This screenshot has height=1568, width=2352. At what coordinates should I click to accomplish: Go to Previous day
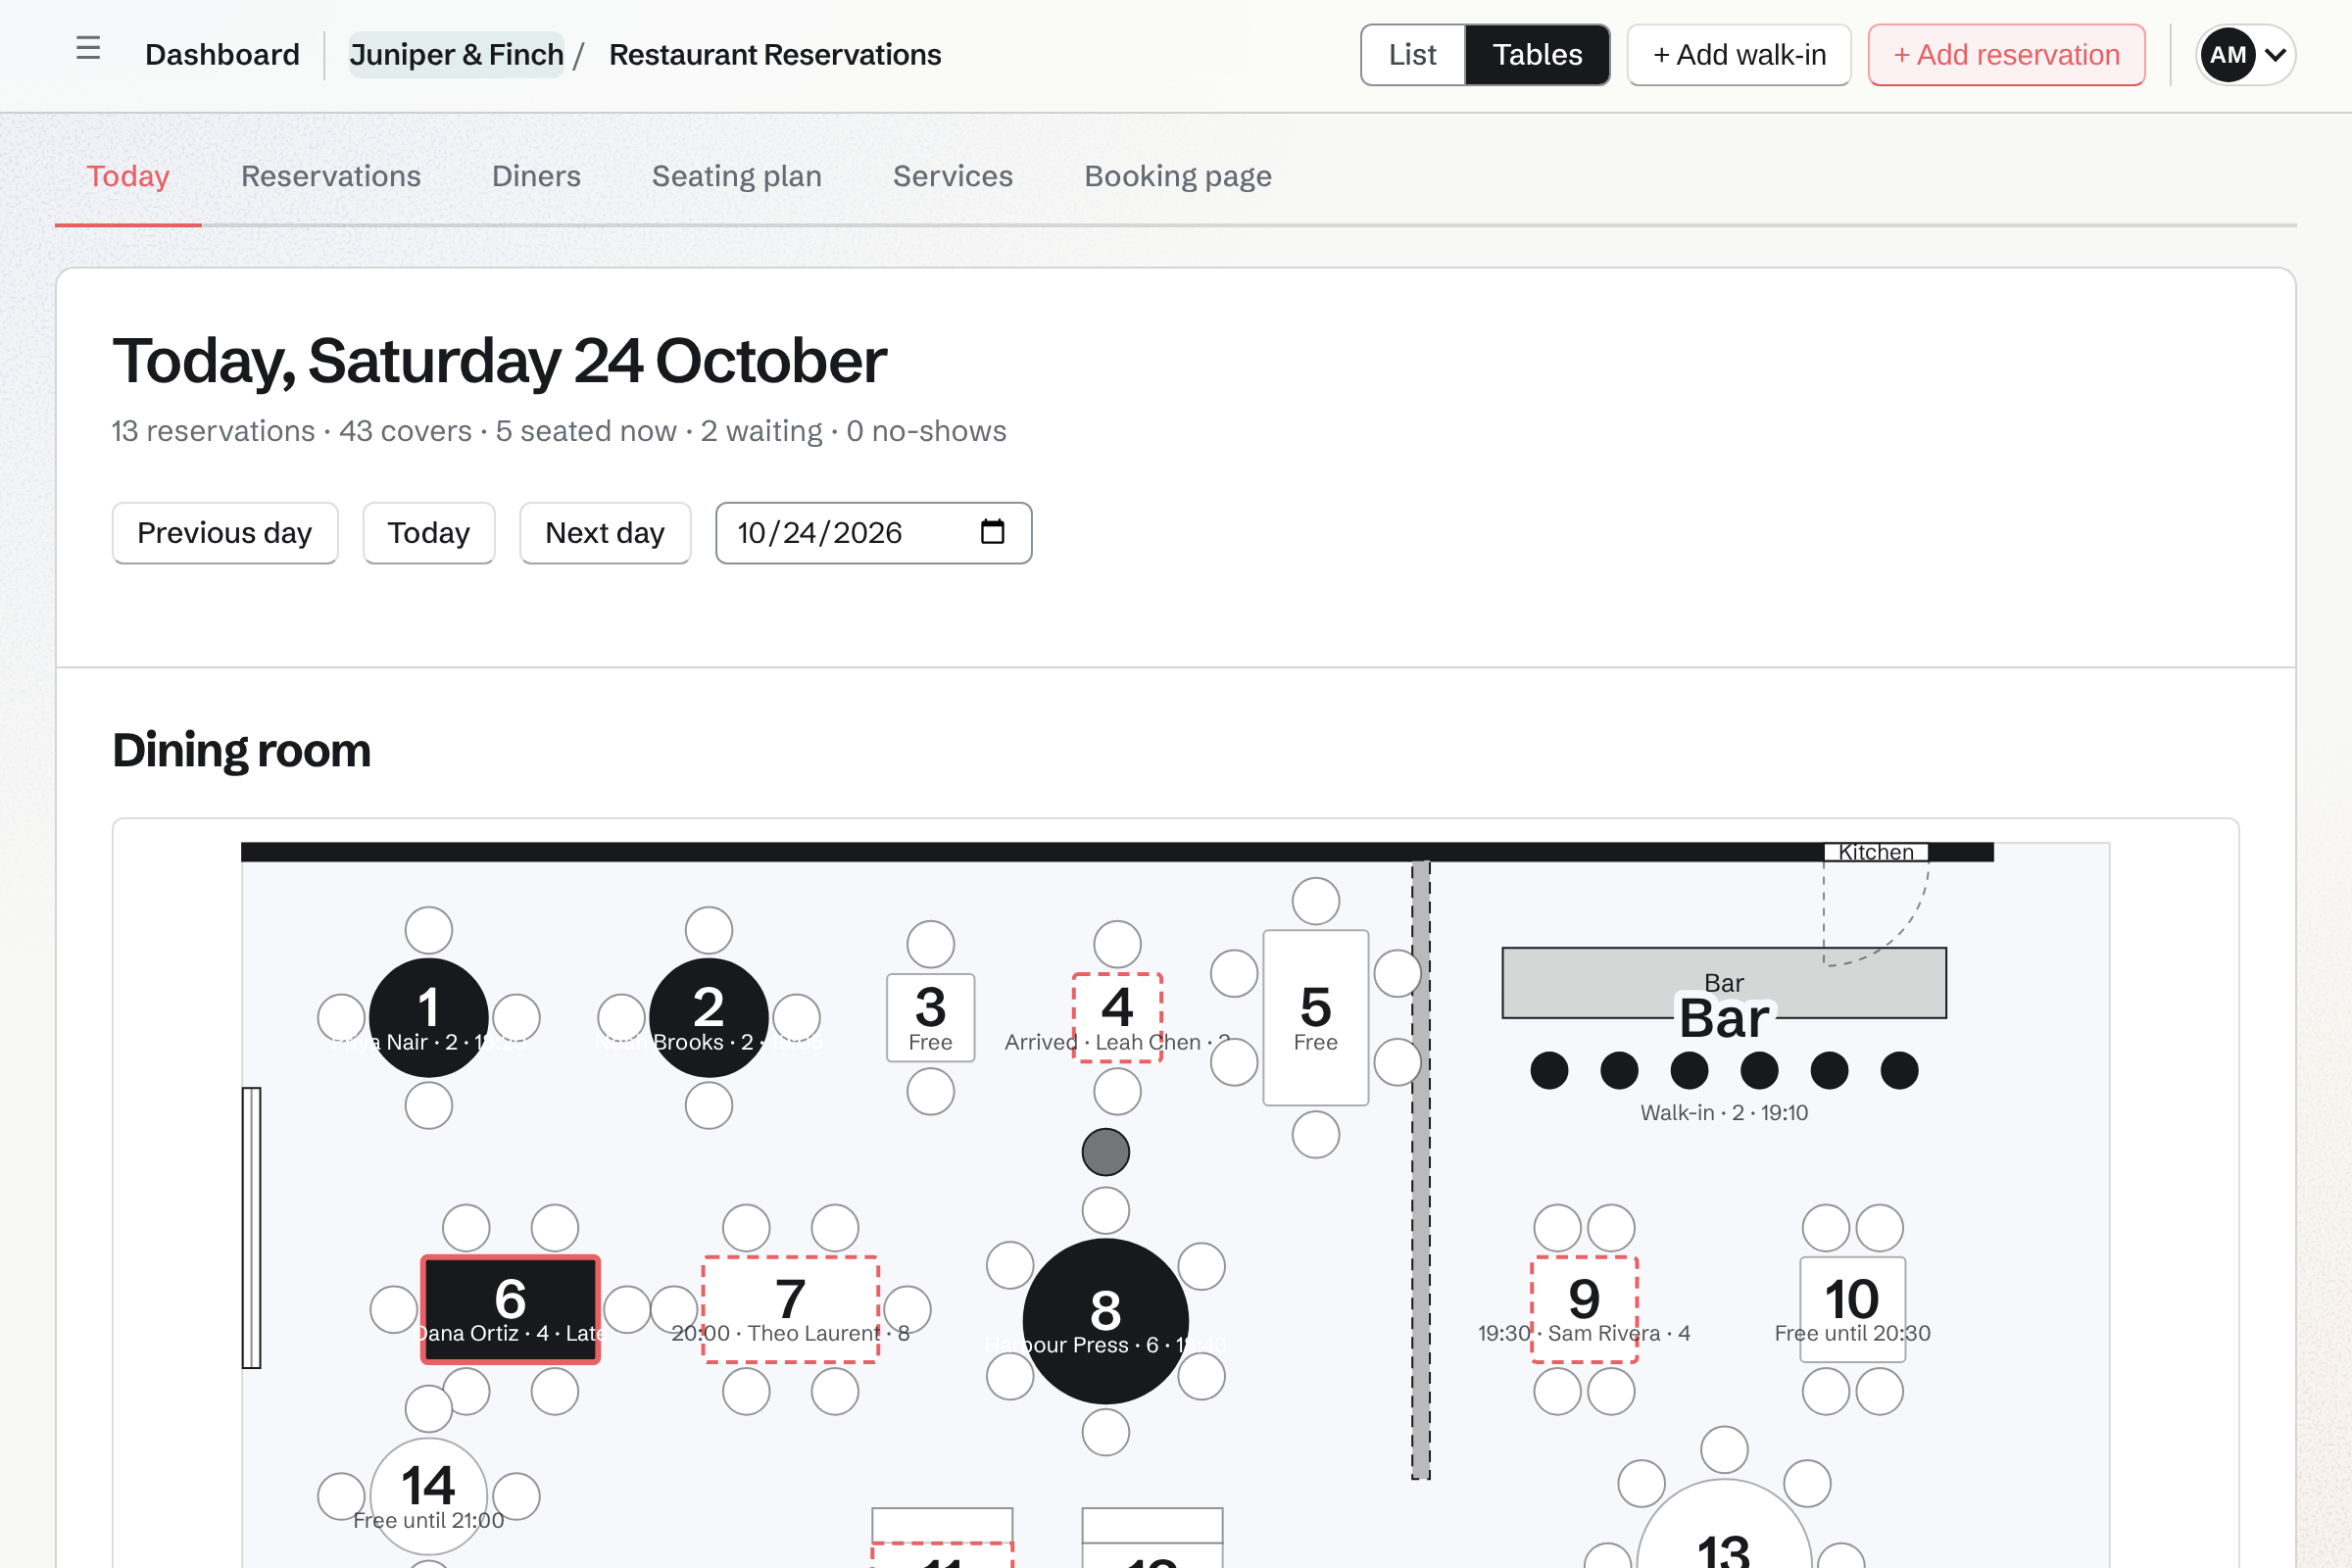[x=225, y=533]
